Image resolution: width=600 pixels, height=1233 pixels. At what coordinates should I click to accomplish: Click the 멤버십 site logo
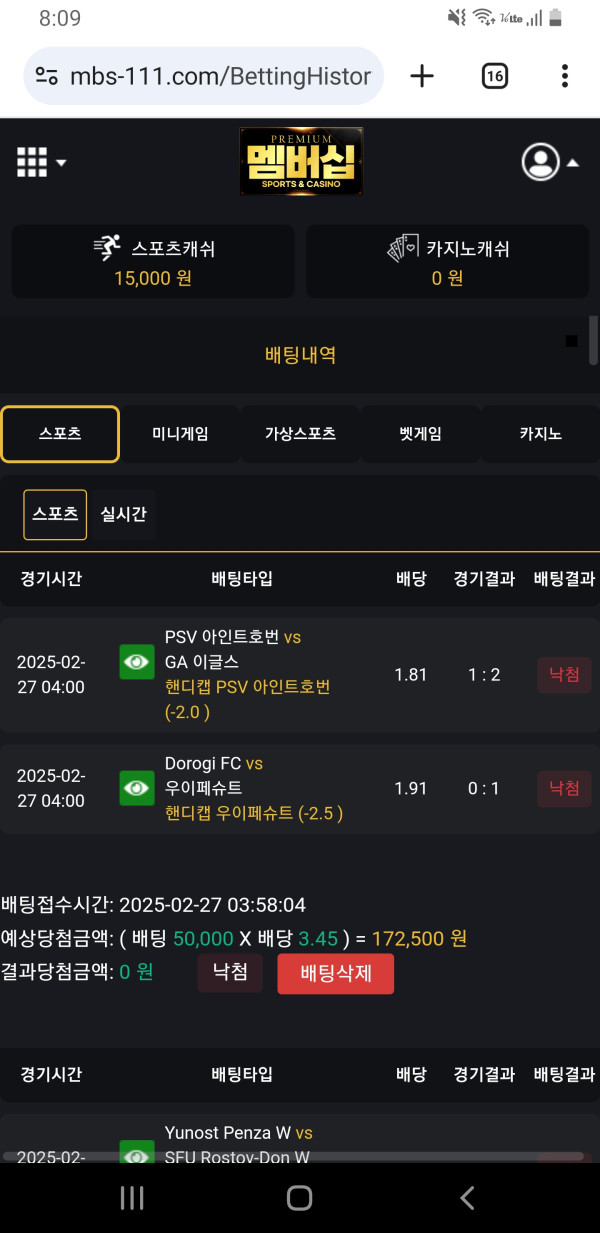tap(300, 161)
